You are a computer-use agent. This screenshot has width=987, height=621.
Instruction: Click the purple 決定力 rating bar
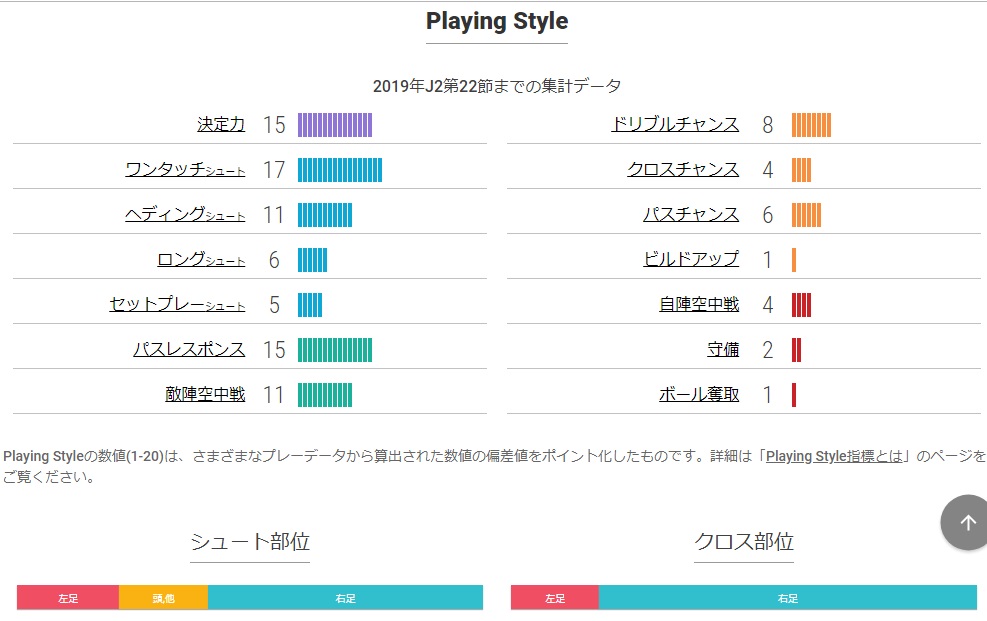335,125
